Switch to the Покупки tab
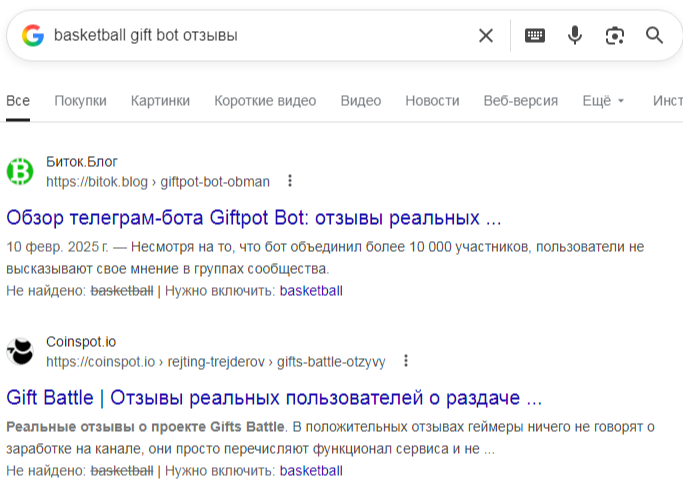The width and height of the screenshot is (683, 498). click(81, 101)
